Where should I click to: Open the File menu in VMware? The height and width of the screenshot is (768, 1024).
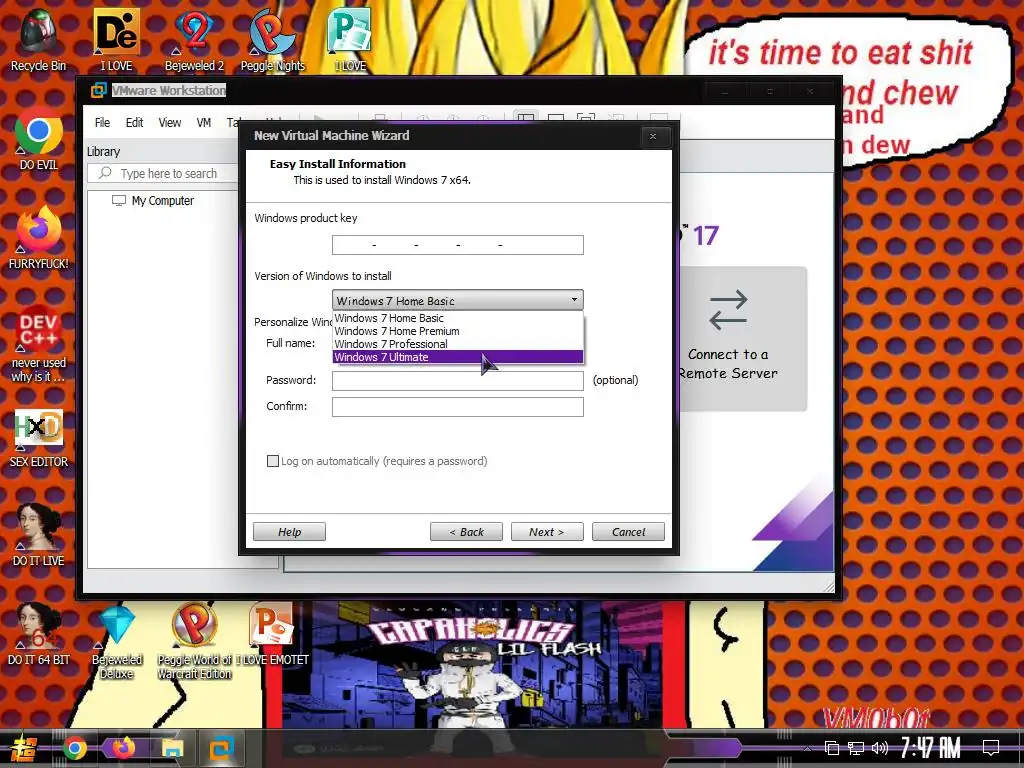tap(103, 123)
